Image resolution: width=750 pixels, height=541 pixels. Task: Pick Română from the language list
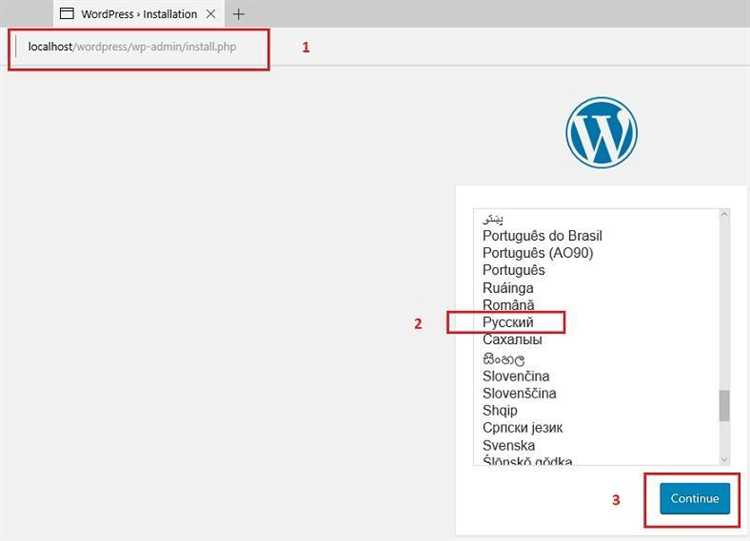pyautogui.click(x=508, y=305)
